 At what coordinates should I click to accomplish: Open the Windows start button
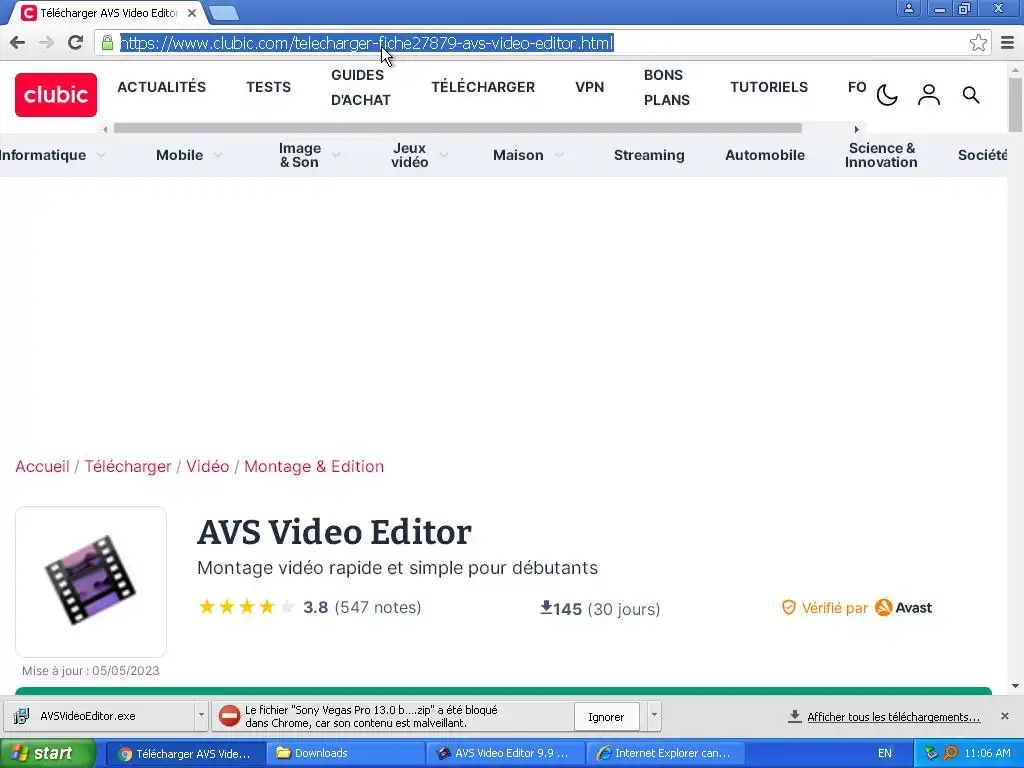[48, 754]
